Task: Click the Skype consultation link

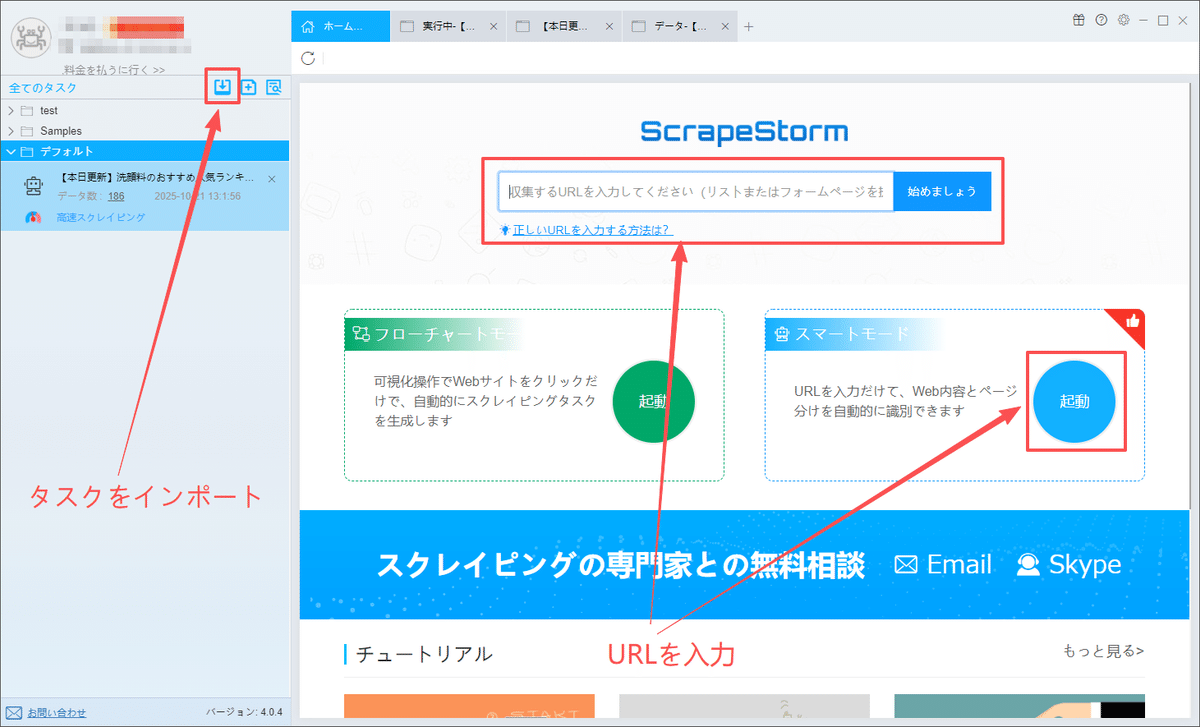Action: pyautogui.click(x=1068, y=564)
